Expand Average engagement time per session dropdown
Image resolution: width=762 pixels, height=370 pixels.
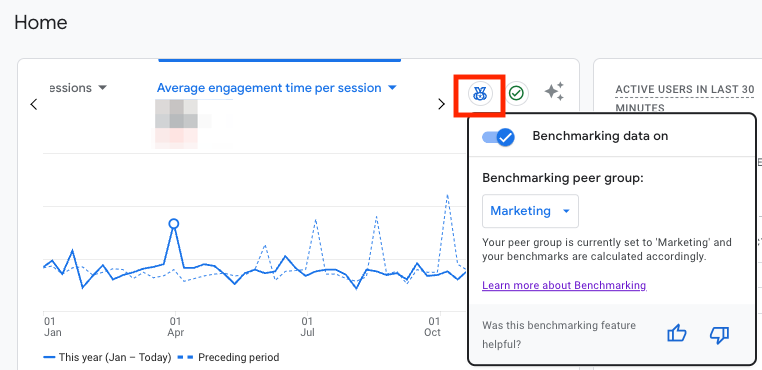click(x=393, y=88)
